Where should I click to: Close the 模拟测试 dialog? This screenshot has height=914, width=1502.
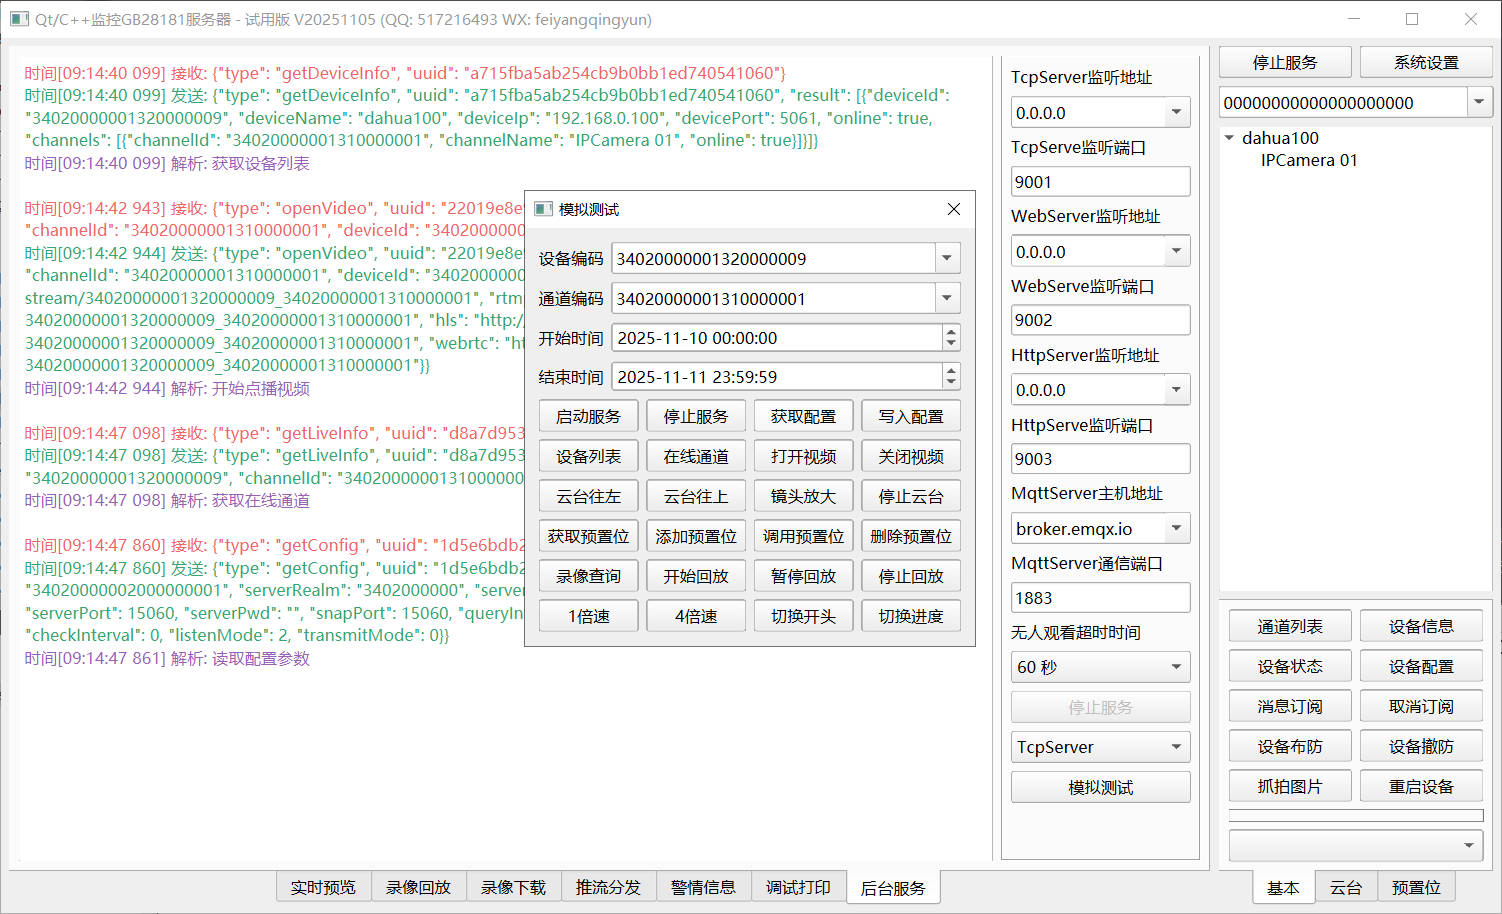954,209
